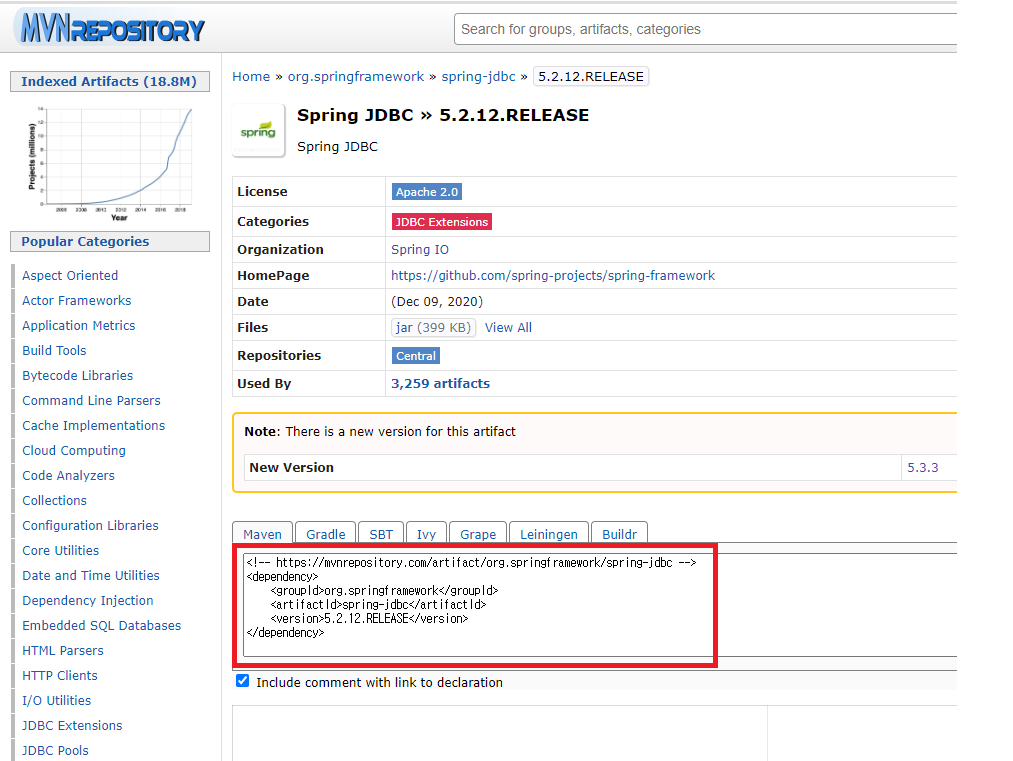Image resolution: width=1013 pixels, height=761 pixels.
Task: Open Dependency Injection category
Action: [x=88, y=601]
